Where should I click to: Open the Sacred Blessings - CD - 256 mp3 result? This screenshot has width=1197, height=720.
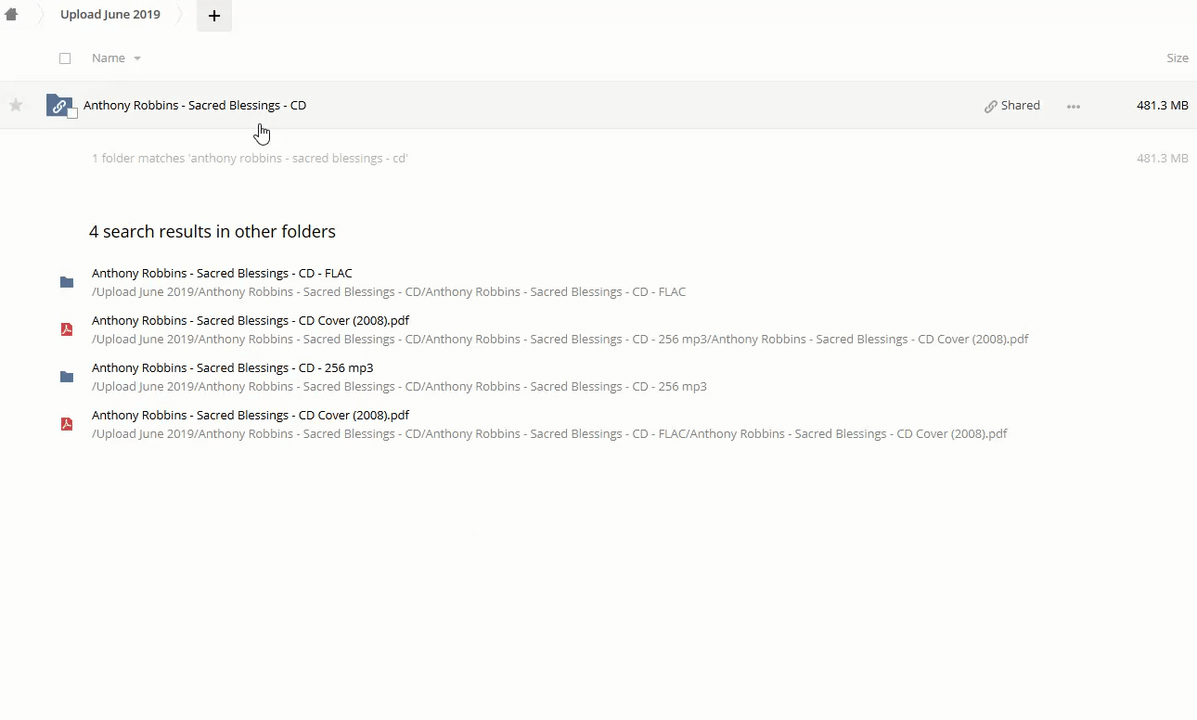click(x=232, y=368)
